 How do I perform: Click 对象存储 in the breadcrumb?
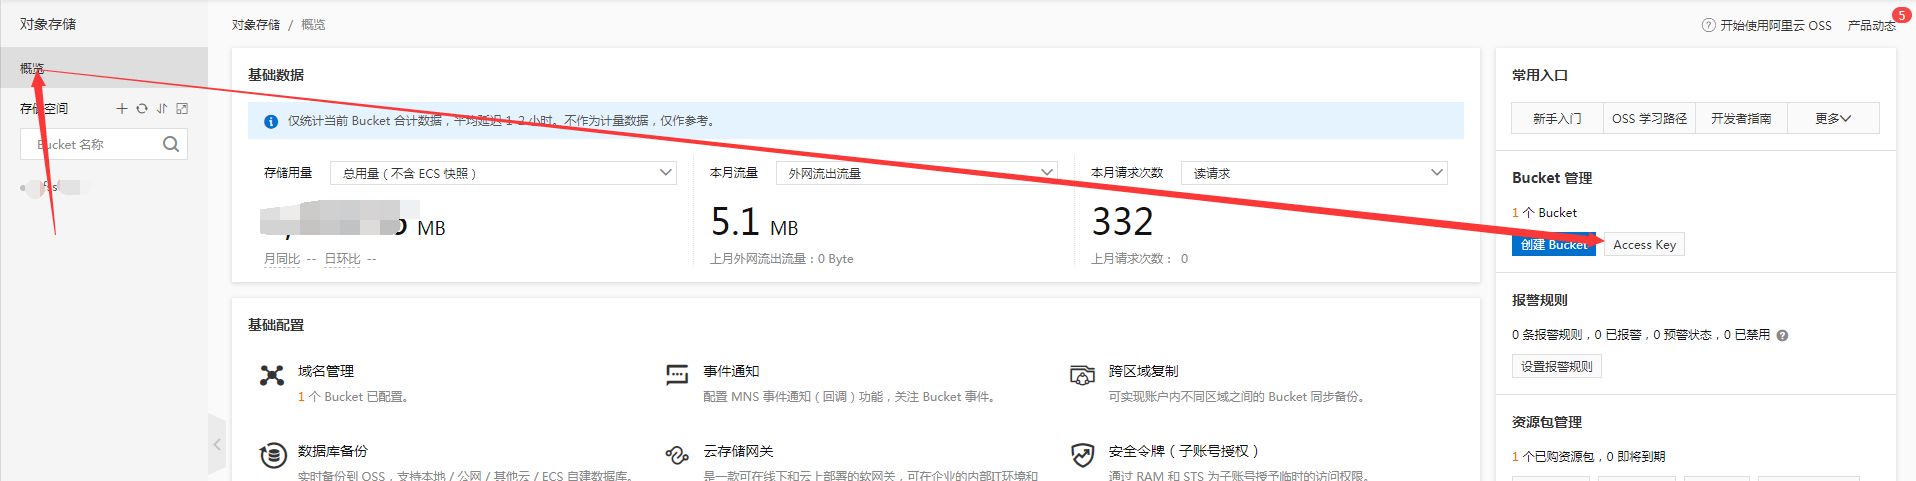tap(256, 25)
